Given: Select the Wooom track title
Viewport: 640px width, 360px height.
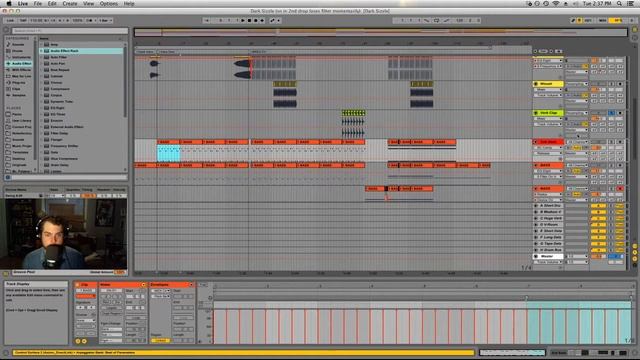Looking at the screenshot, I should [x=548, y=84].
